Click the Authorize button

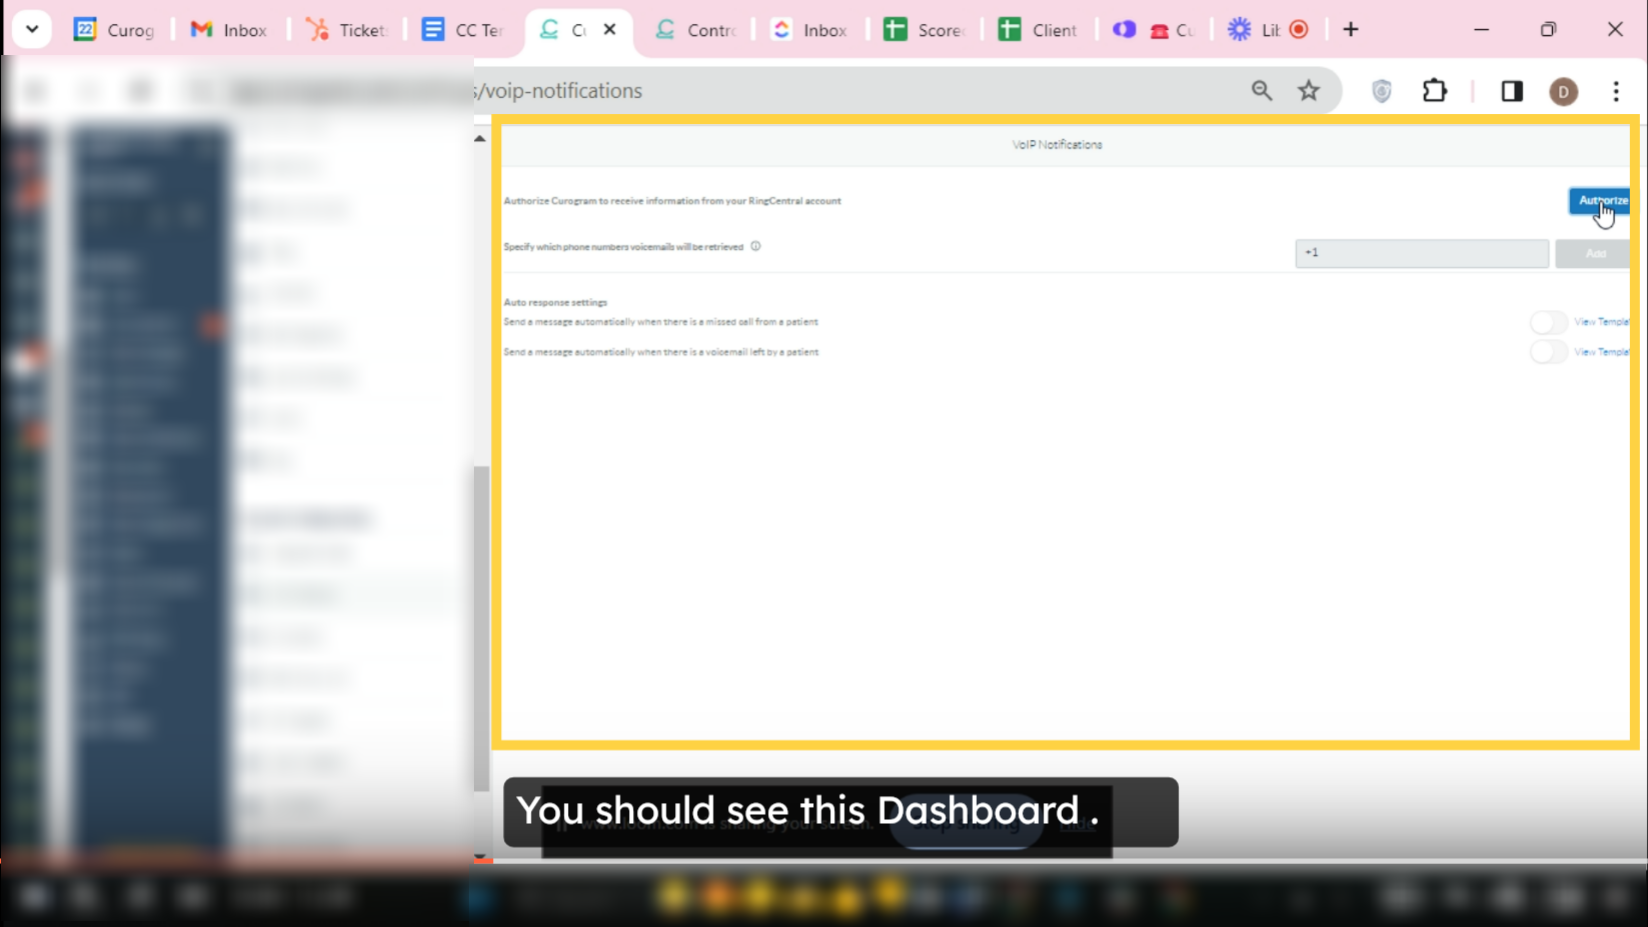(x=1599, y=201)
